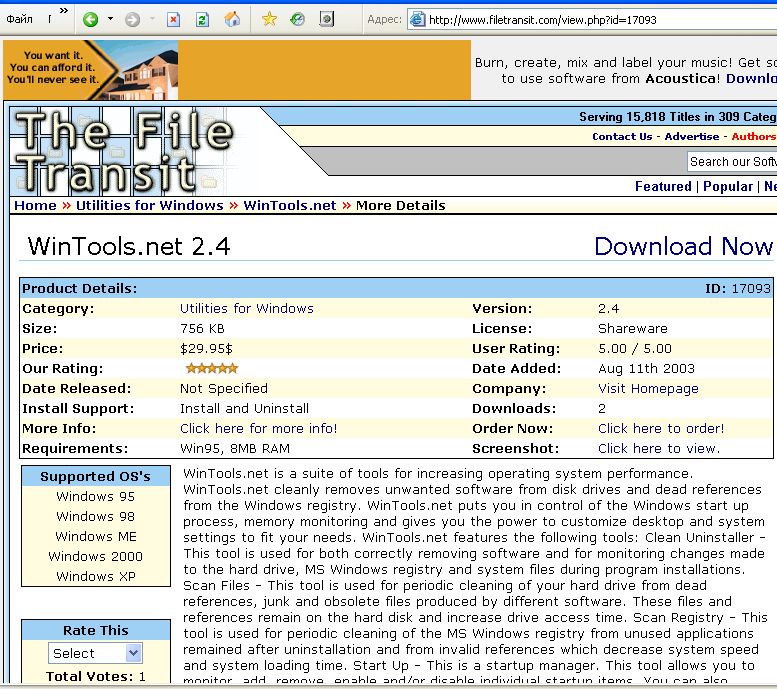The width and height of the screenshot is (777, 689).
Task: Click the house advertisement banner
Action: pos(237,70)
